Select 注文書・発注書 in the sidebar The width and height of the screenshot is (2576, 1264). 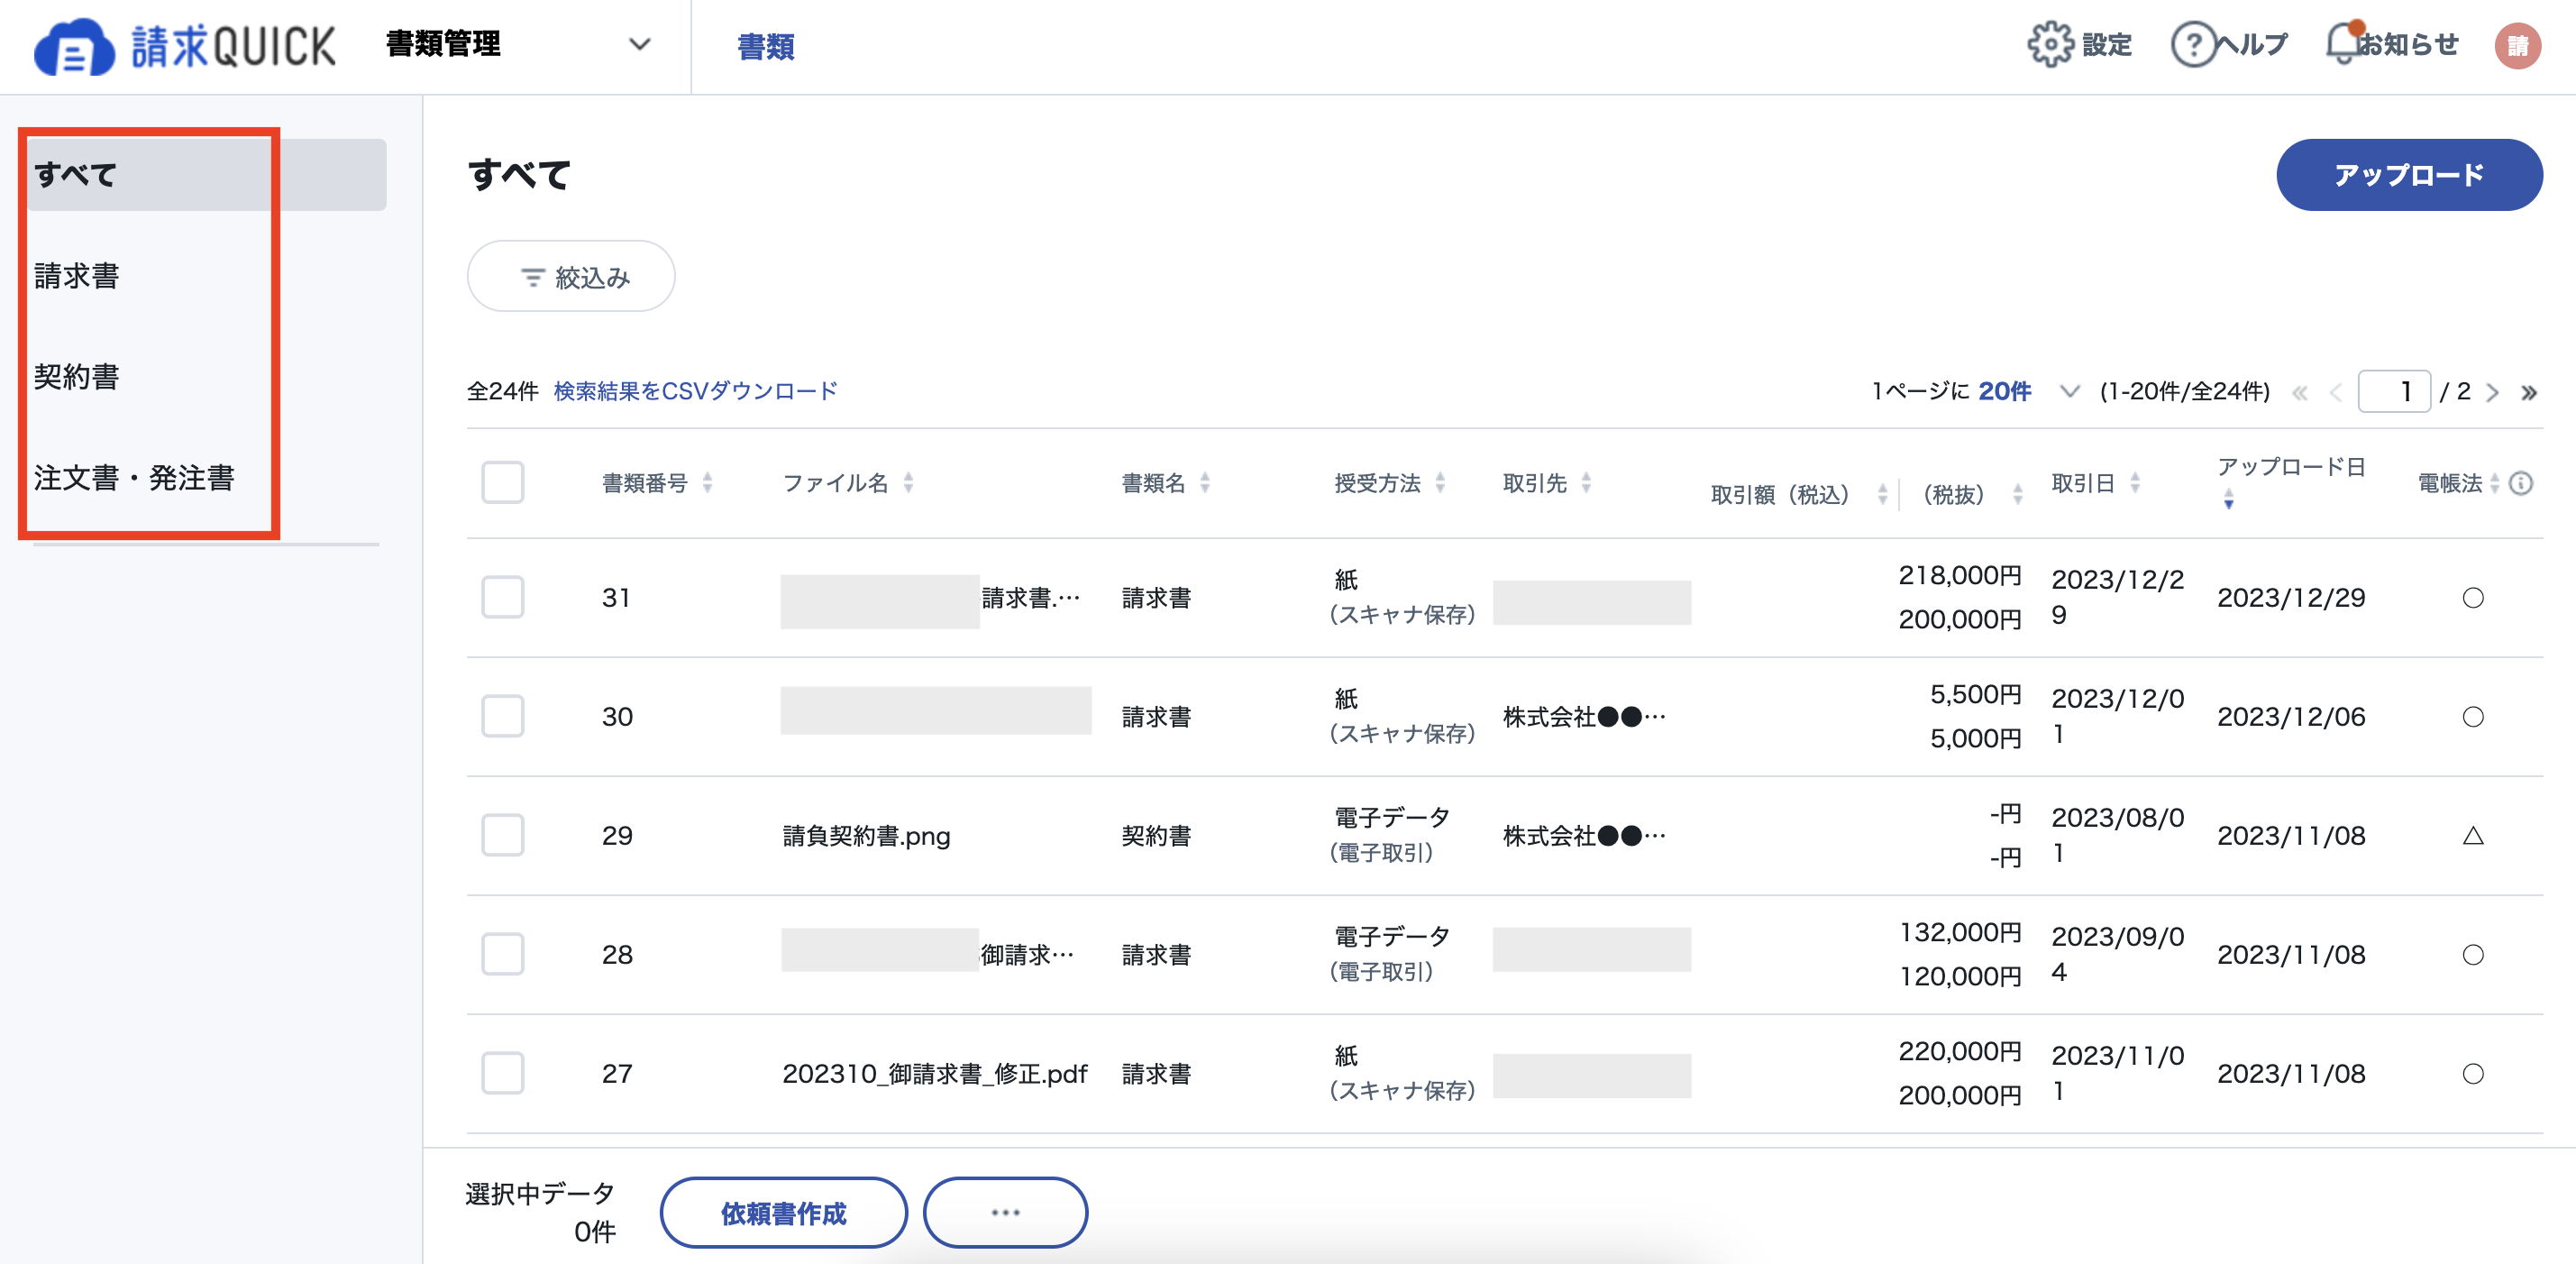tap(134, 478)
